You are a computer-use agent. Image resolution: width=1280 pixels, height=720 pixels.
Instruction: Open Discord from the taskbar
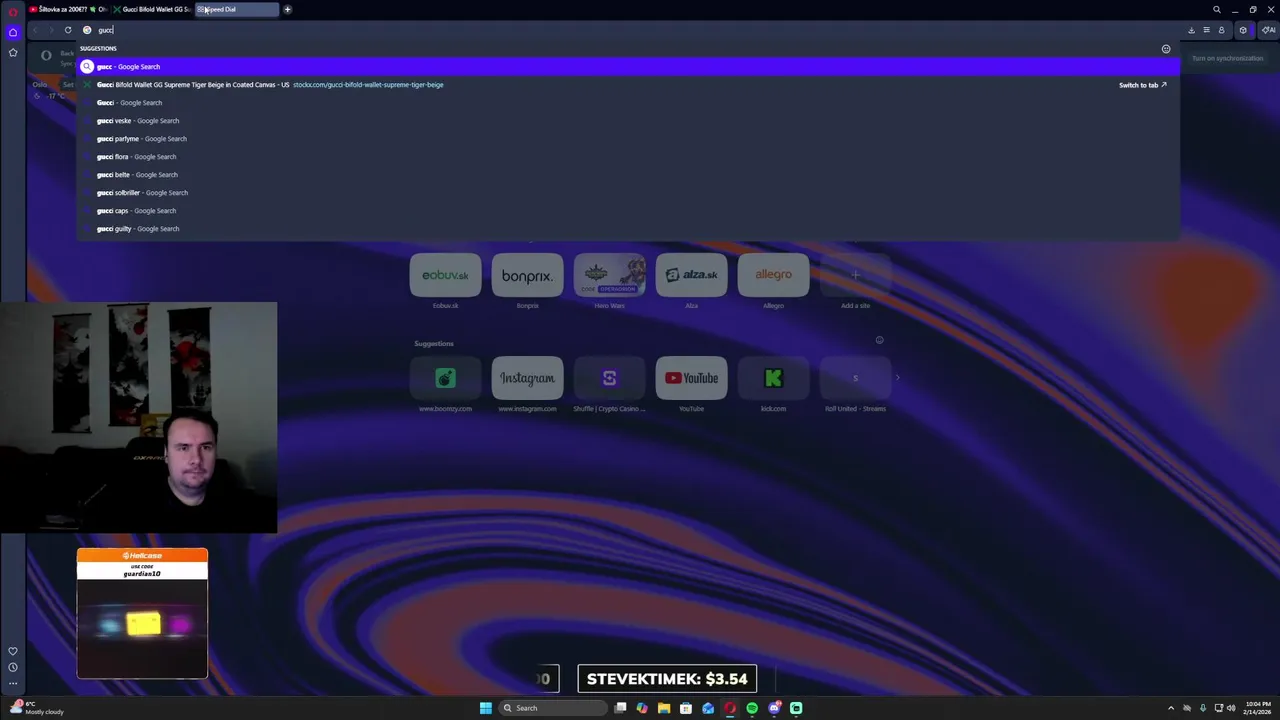(774, 708)
